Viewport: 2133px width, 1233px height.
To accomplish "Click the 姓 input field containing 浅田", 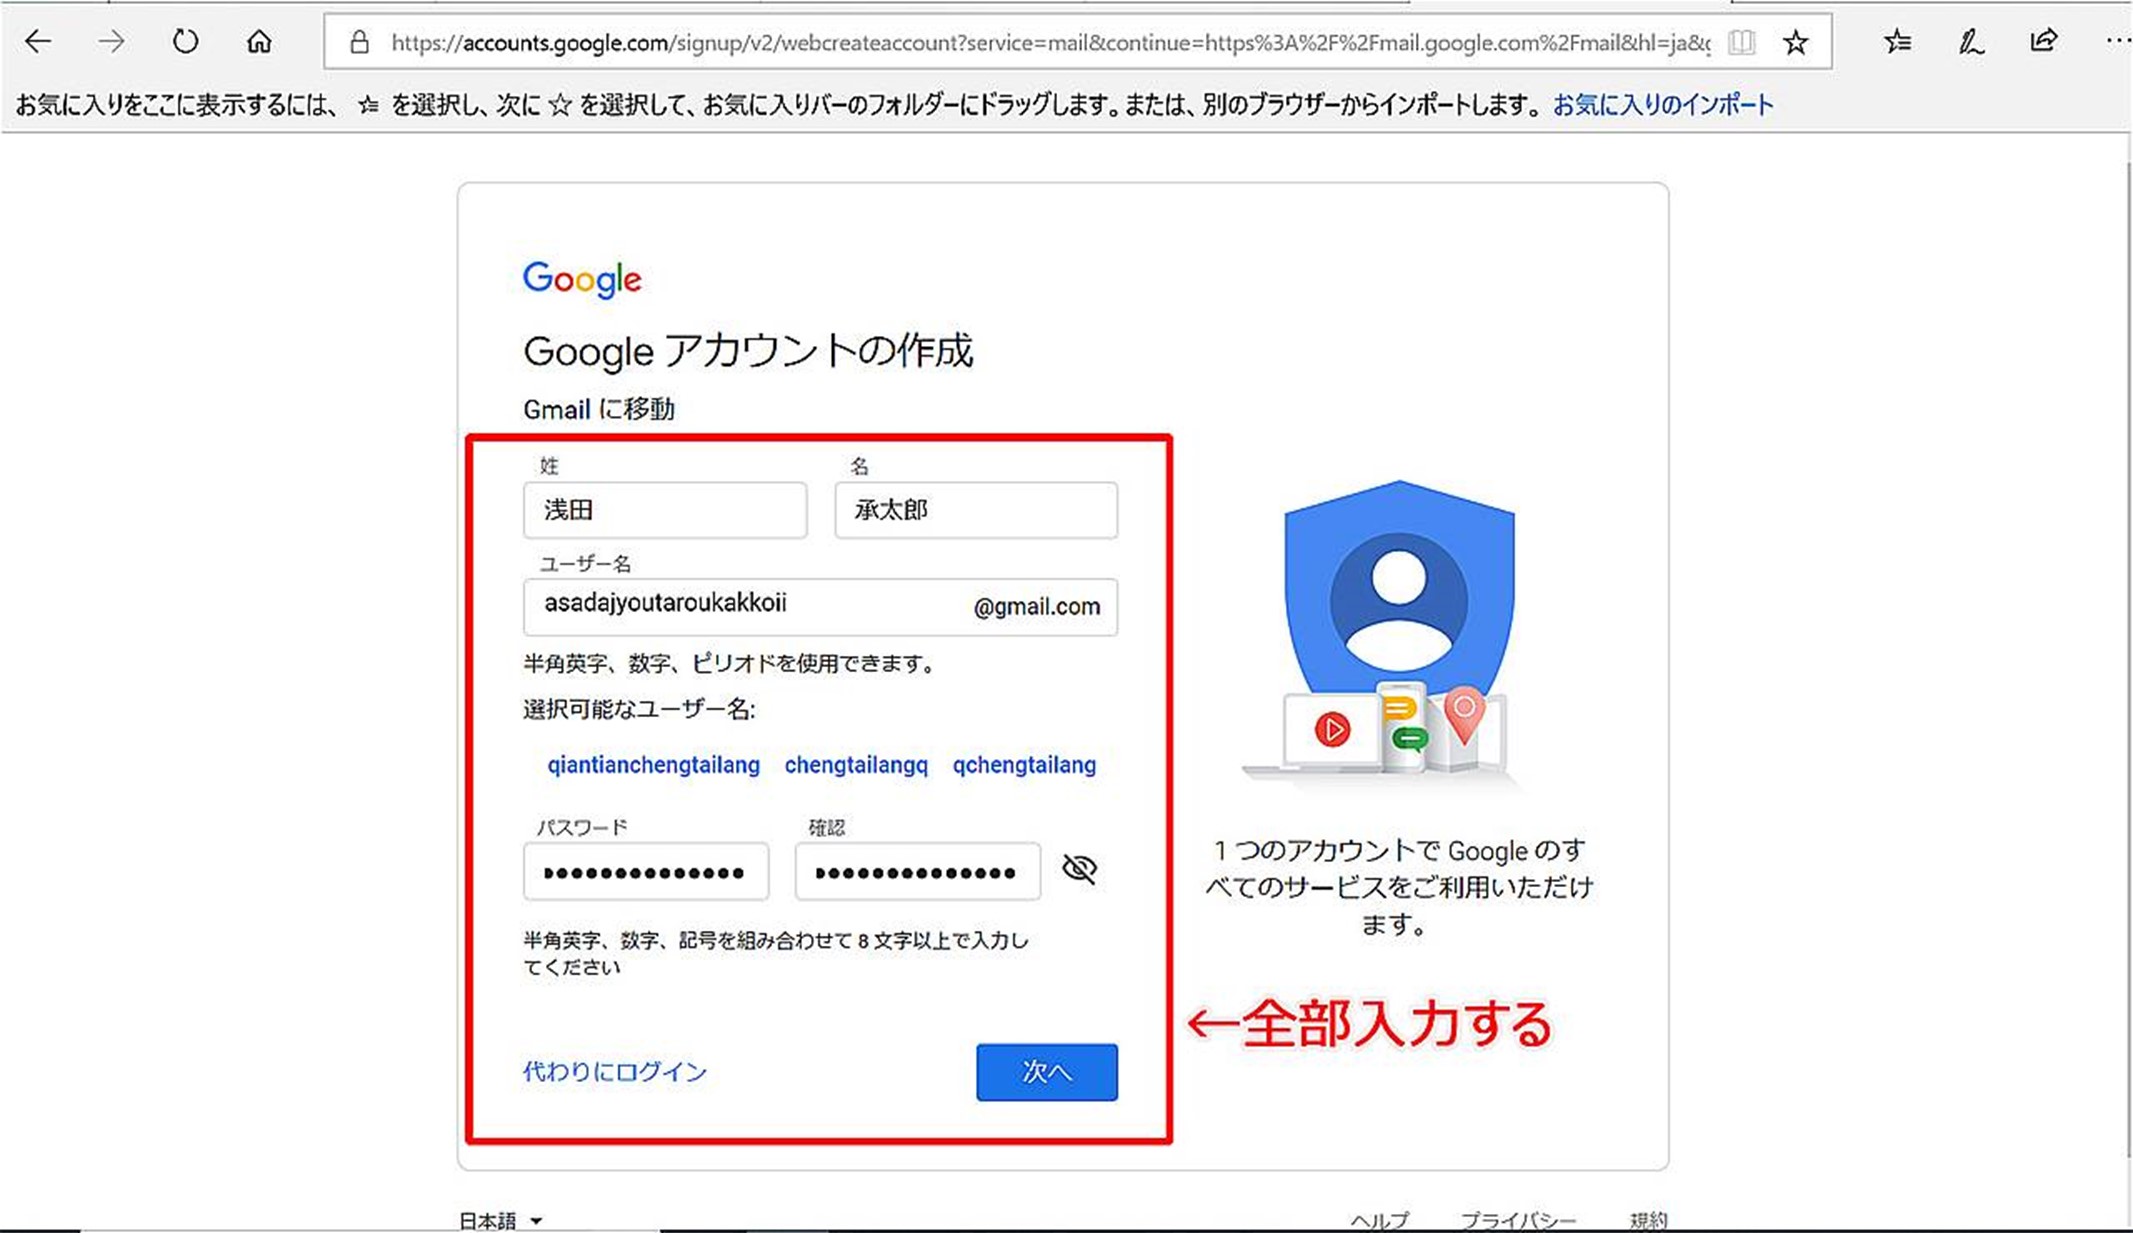I will tap(665, 510).
